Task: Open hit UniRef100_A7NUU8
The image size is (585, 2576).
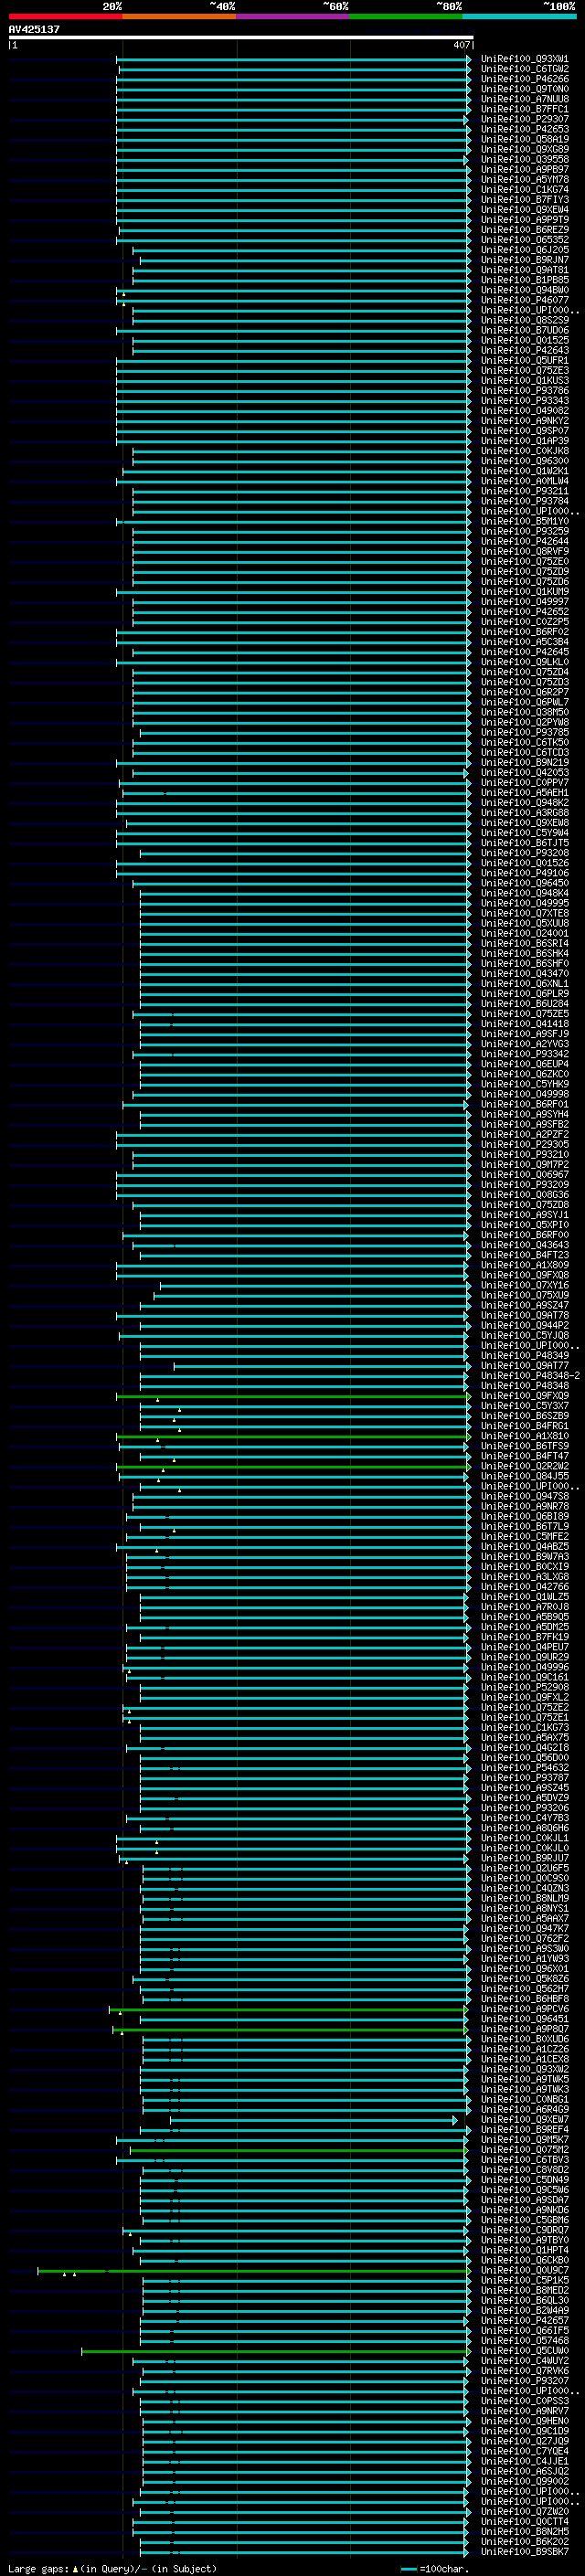Action: click(x=524, y=99)
